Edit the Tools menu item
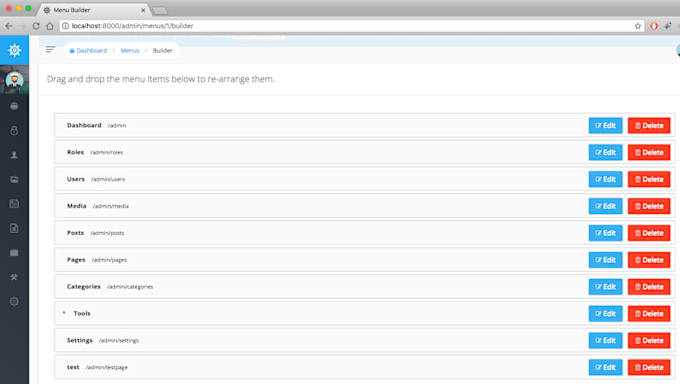Screen dimensions: 680x384 (605, 314)
